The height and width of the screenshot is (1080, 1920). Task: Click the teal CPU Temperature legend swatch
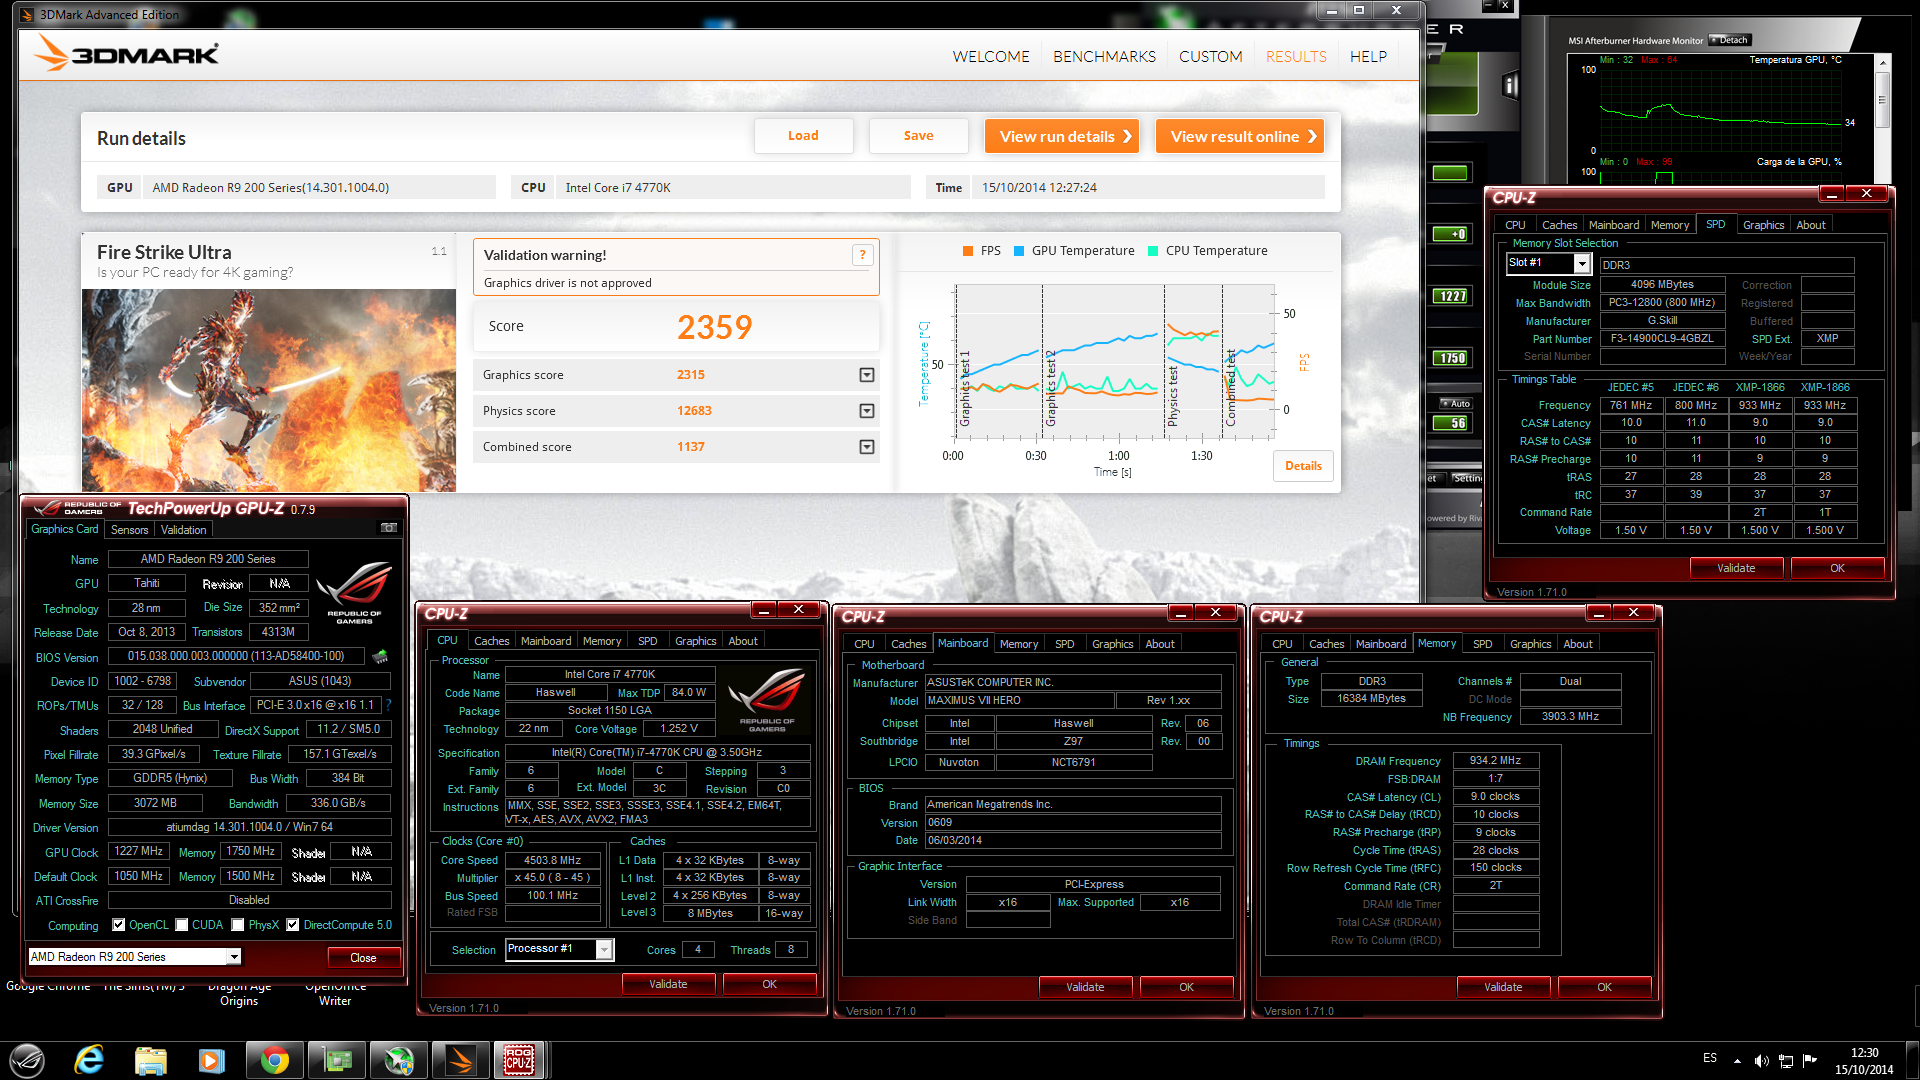1153,251
